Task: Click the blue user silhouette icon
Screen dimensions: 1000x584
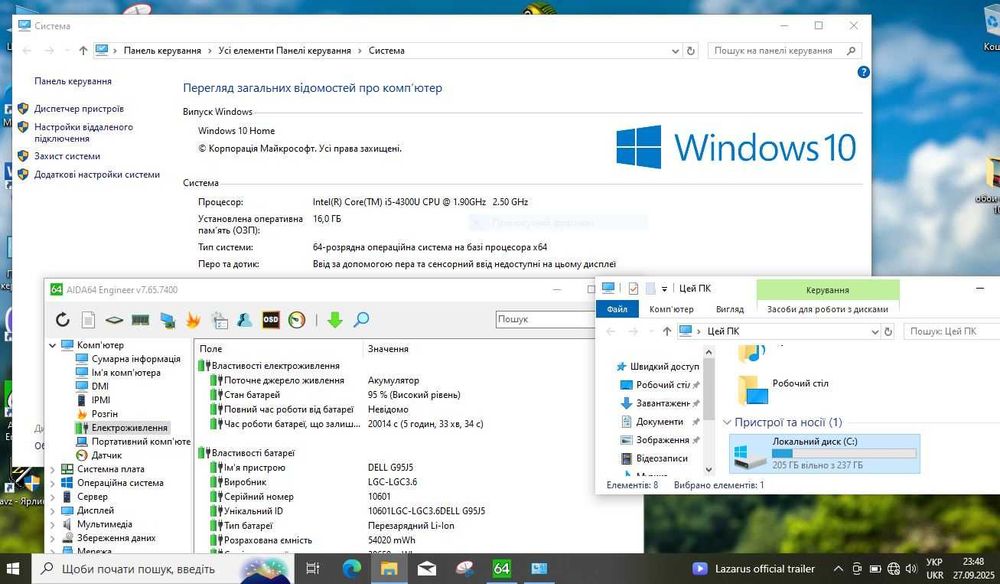Action: pos(244,319)
